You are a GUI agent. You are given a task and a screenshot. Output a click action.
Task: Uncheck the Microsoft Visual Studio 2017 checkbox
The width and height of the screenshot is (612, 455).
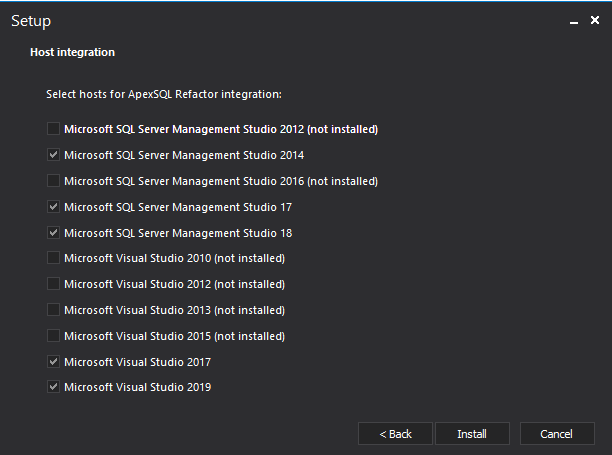53,362
